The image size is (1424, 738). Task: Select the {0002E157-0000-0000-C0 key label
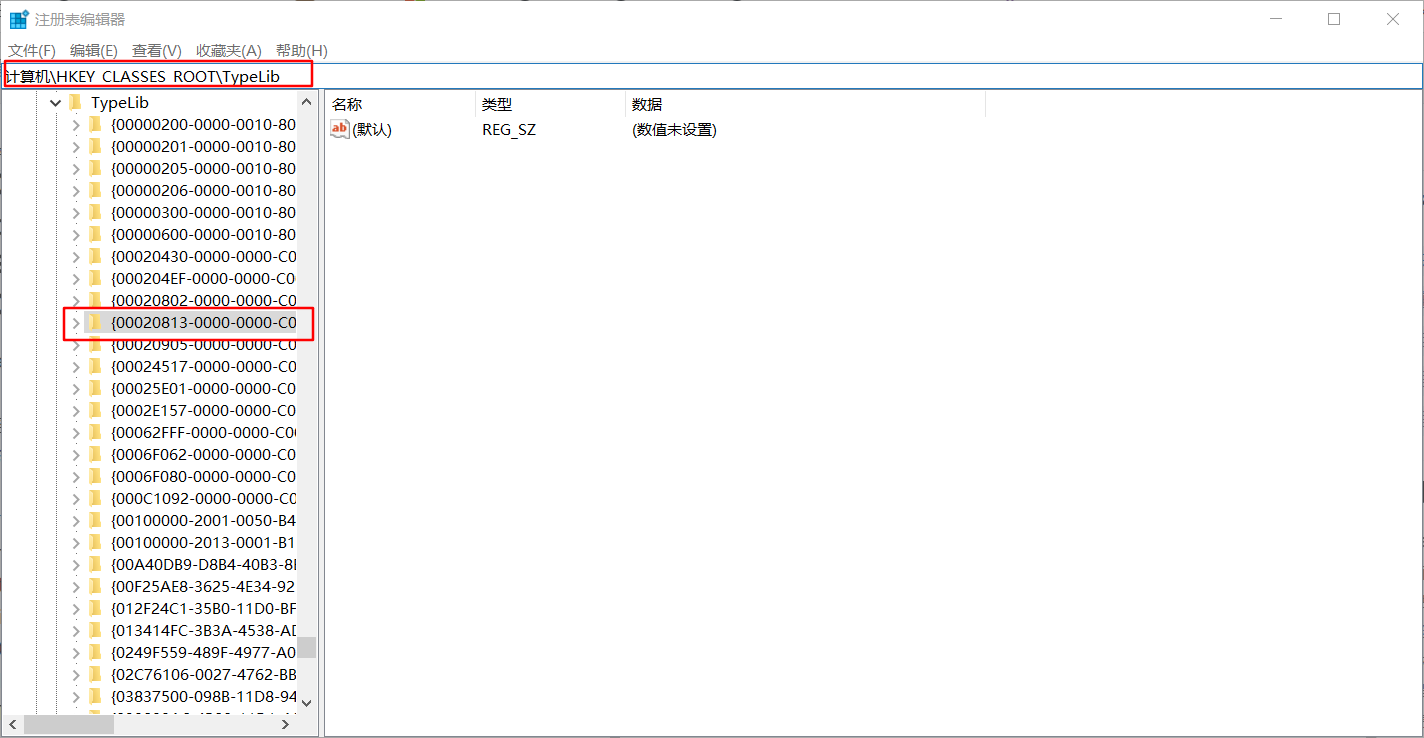pyautogui.click(x=204, y=410)
